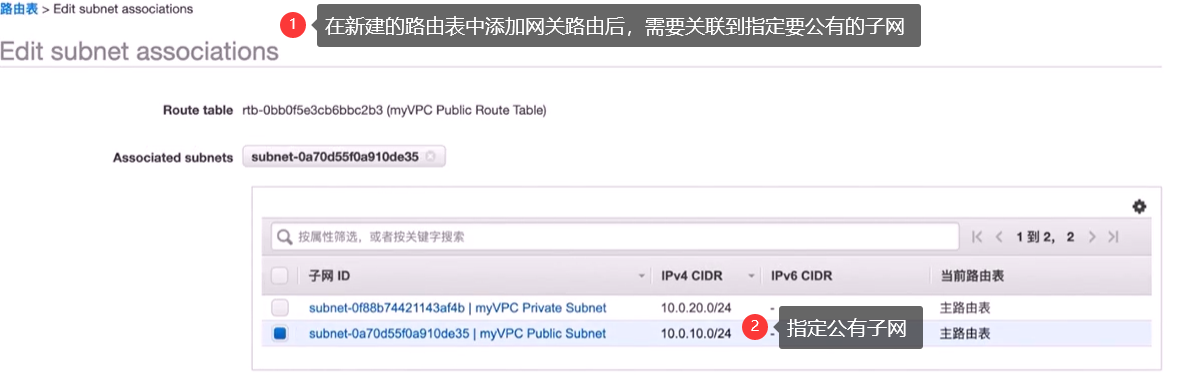Go to first page of subnet list
1184x381 pixels.
point(977,237)
